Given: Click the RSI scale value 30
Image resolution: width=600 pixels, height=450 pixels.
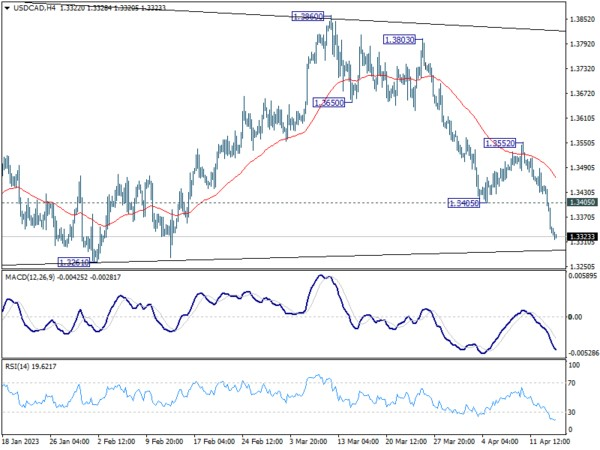Looking at the screenshot, I should coord(573,412).
